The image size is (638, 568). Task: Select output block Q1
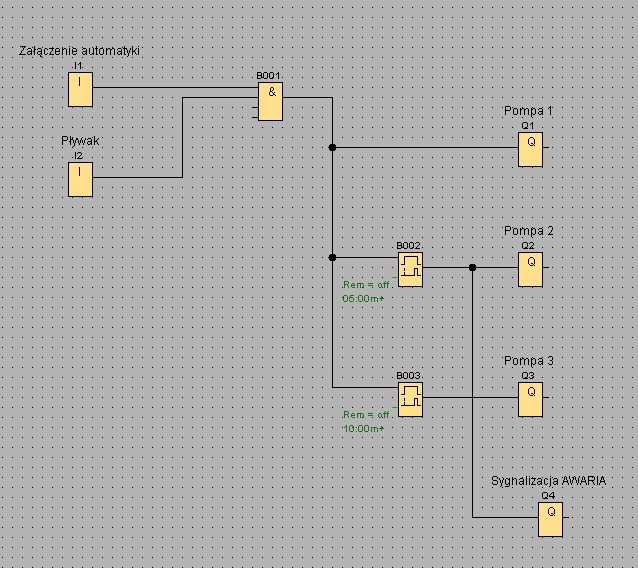click(x=530, y=149)
